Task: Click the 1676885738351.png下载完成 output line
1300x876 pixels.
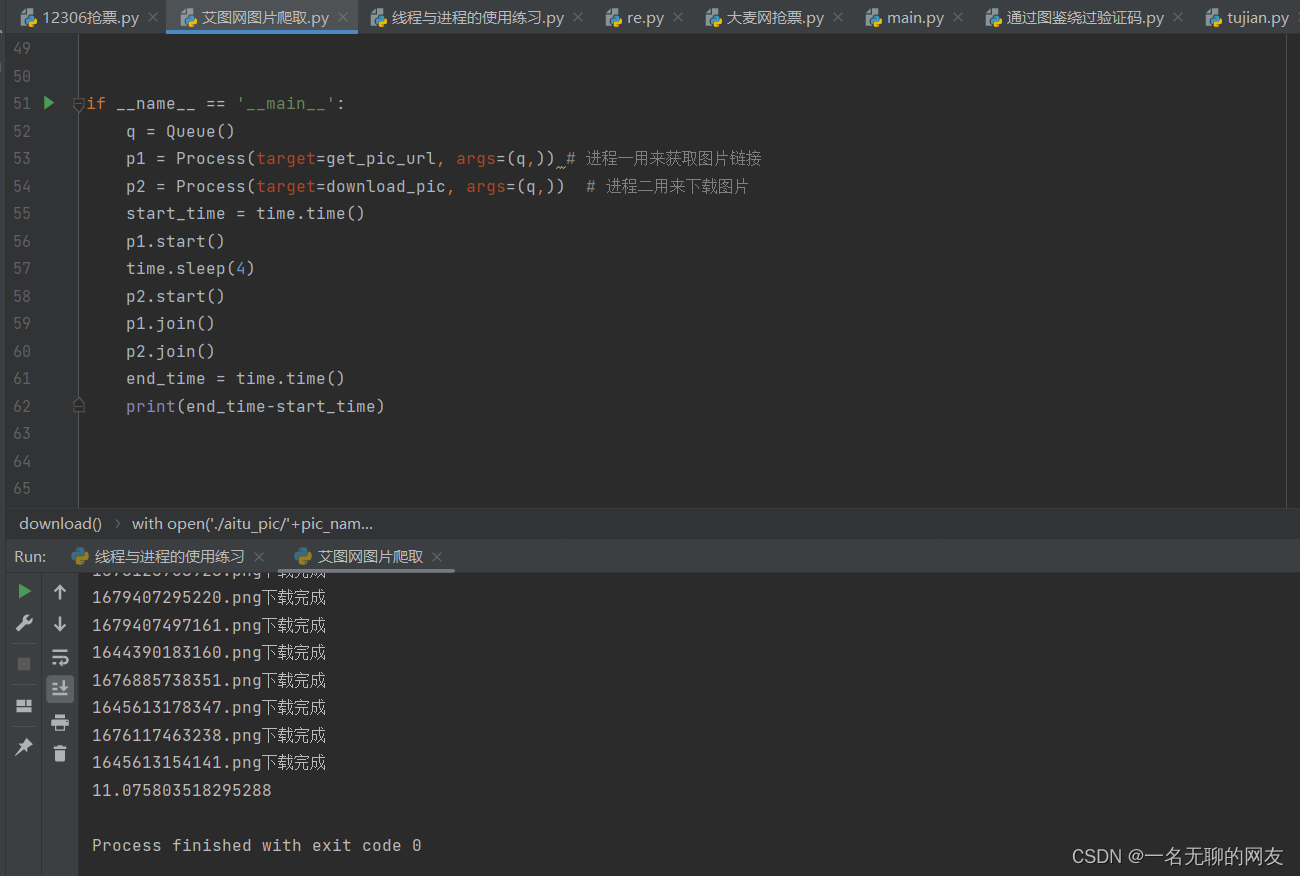Action: [209, 681]
